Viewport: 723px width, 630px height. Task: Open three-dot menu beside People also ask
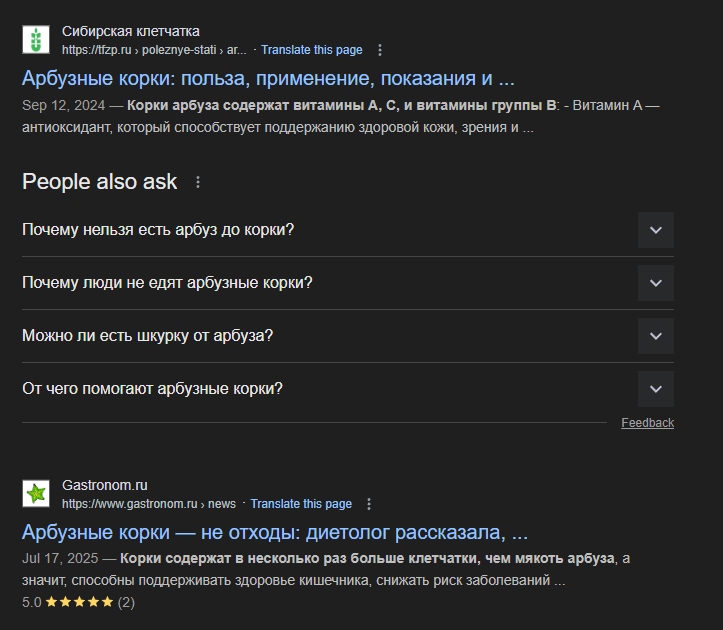[x=198, y=182]
